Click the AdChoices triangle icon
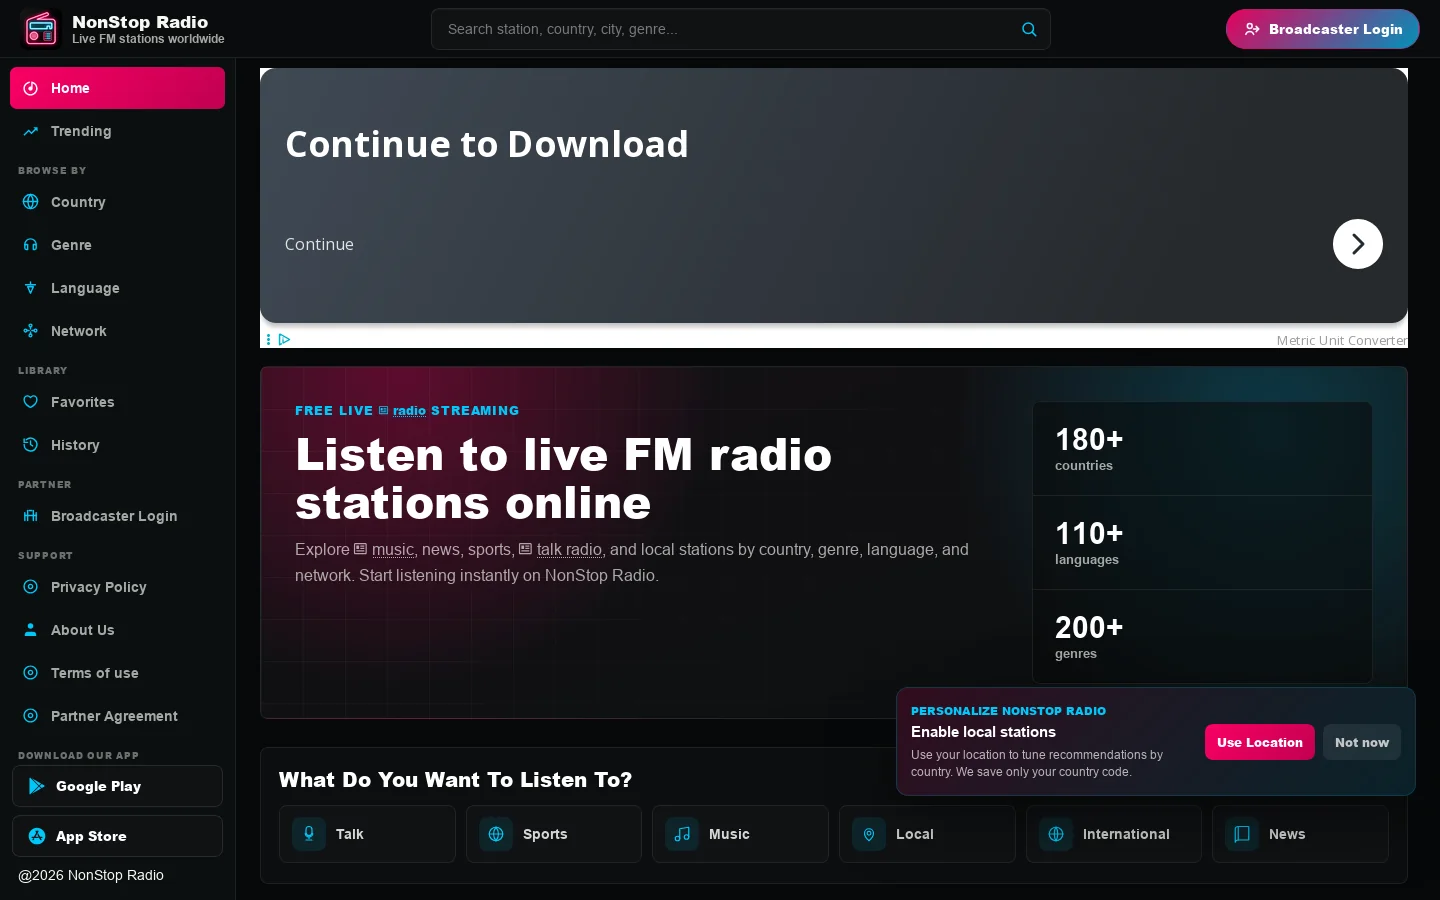 [x=285, y=340]
